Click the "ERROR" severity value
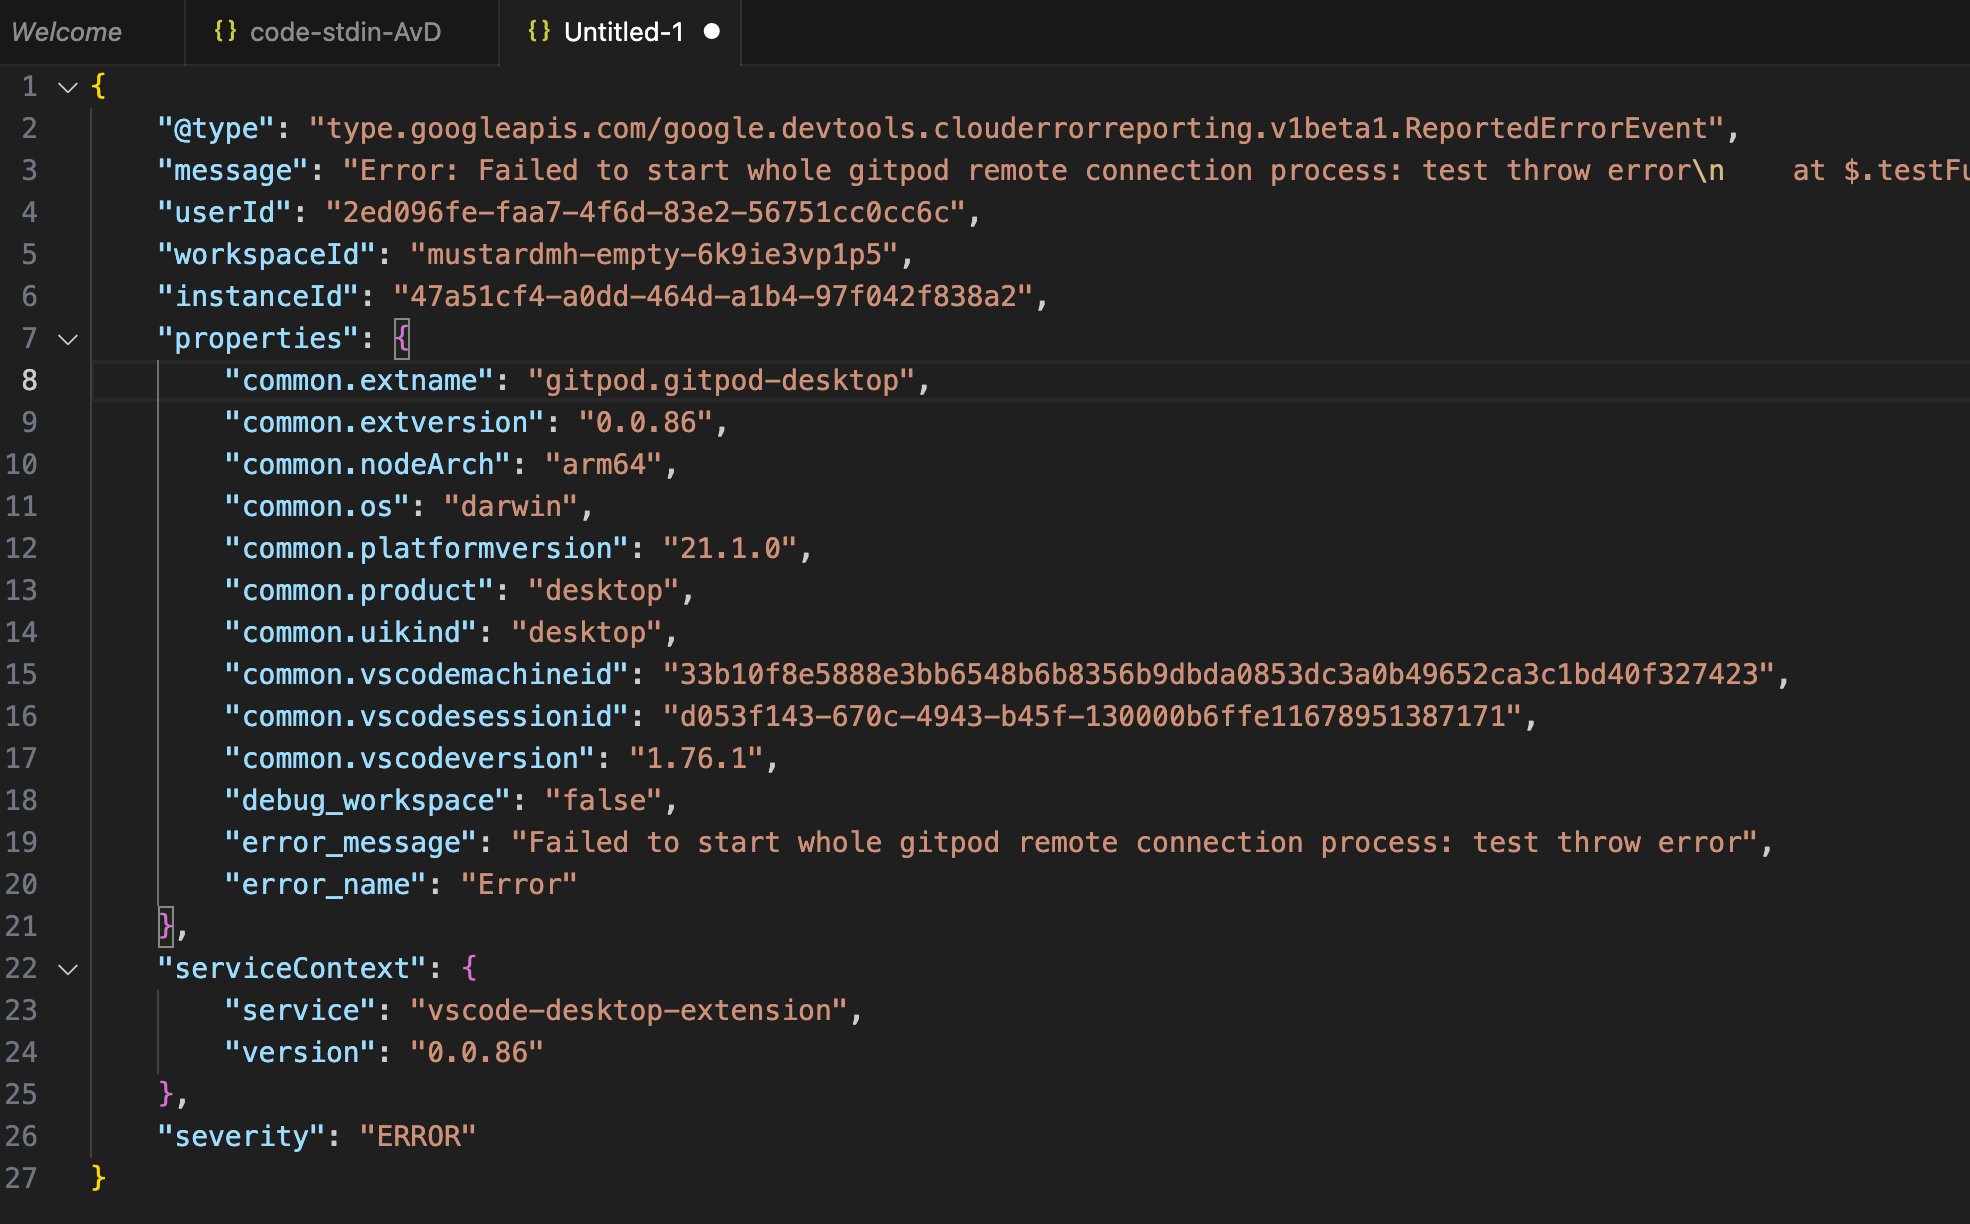Viewport: 1970px width, 1224px height. click(x=417, y=1137)
